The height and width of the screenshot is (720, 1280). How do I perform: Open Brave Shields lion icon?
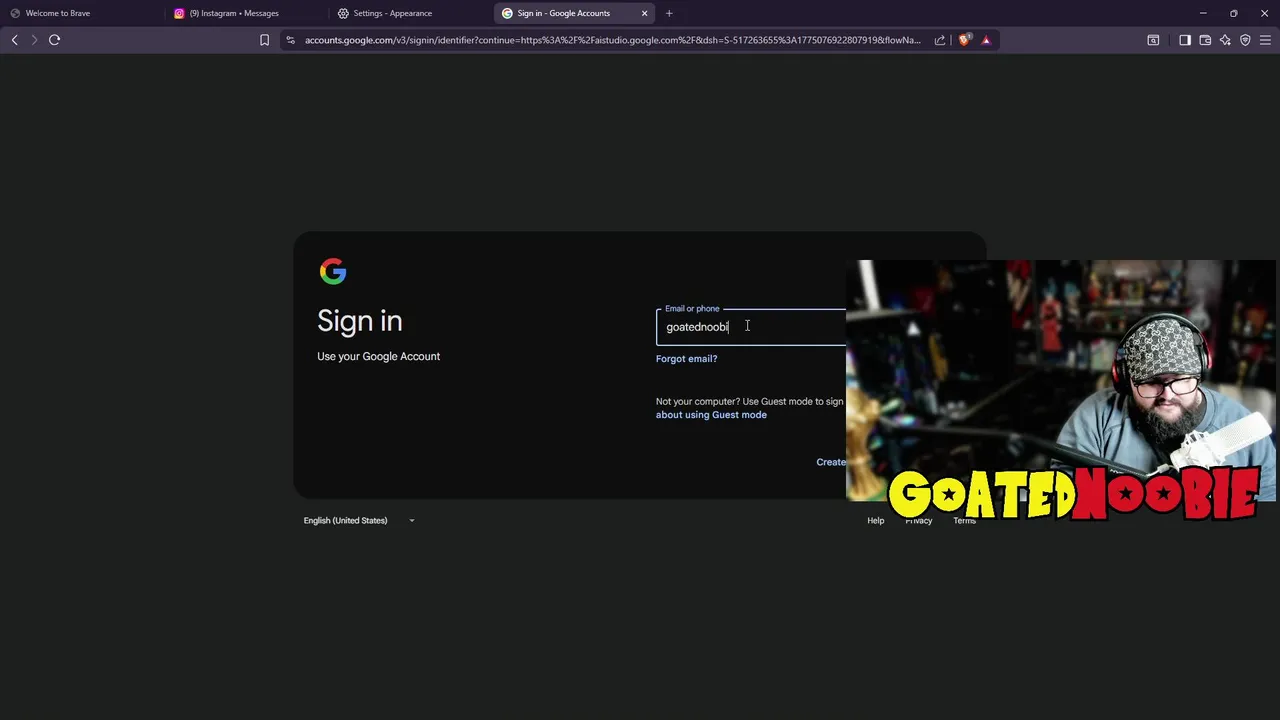click(x=964, y=40)
